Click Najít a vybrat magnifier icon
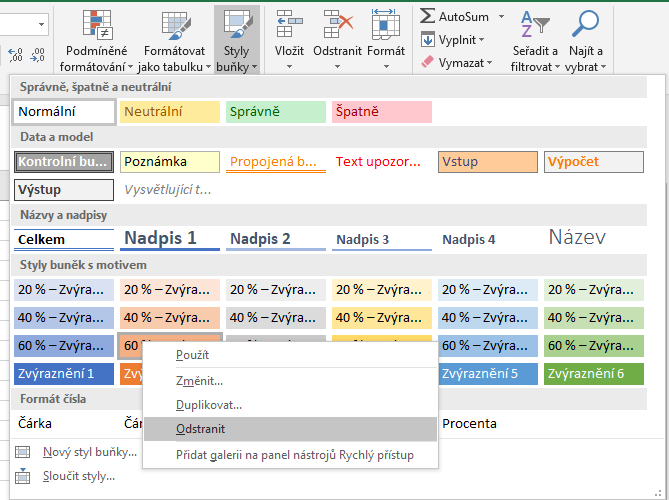Screen dimensions: 669x500 585,24
